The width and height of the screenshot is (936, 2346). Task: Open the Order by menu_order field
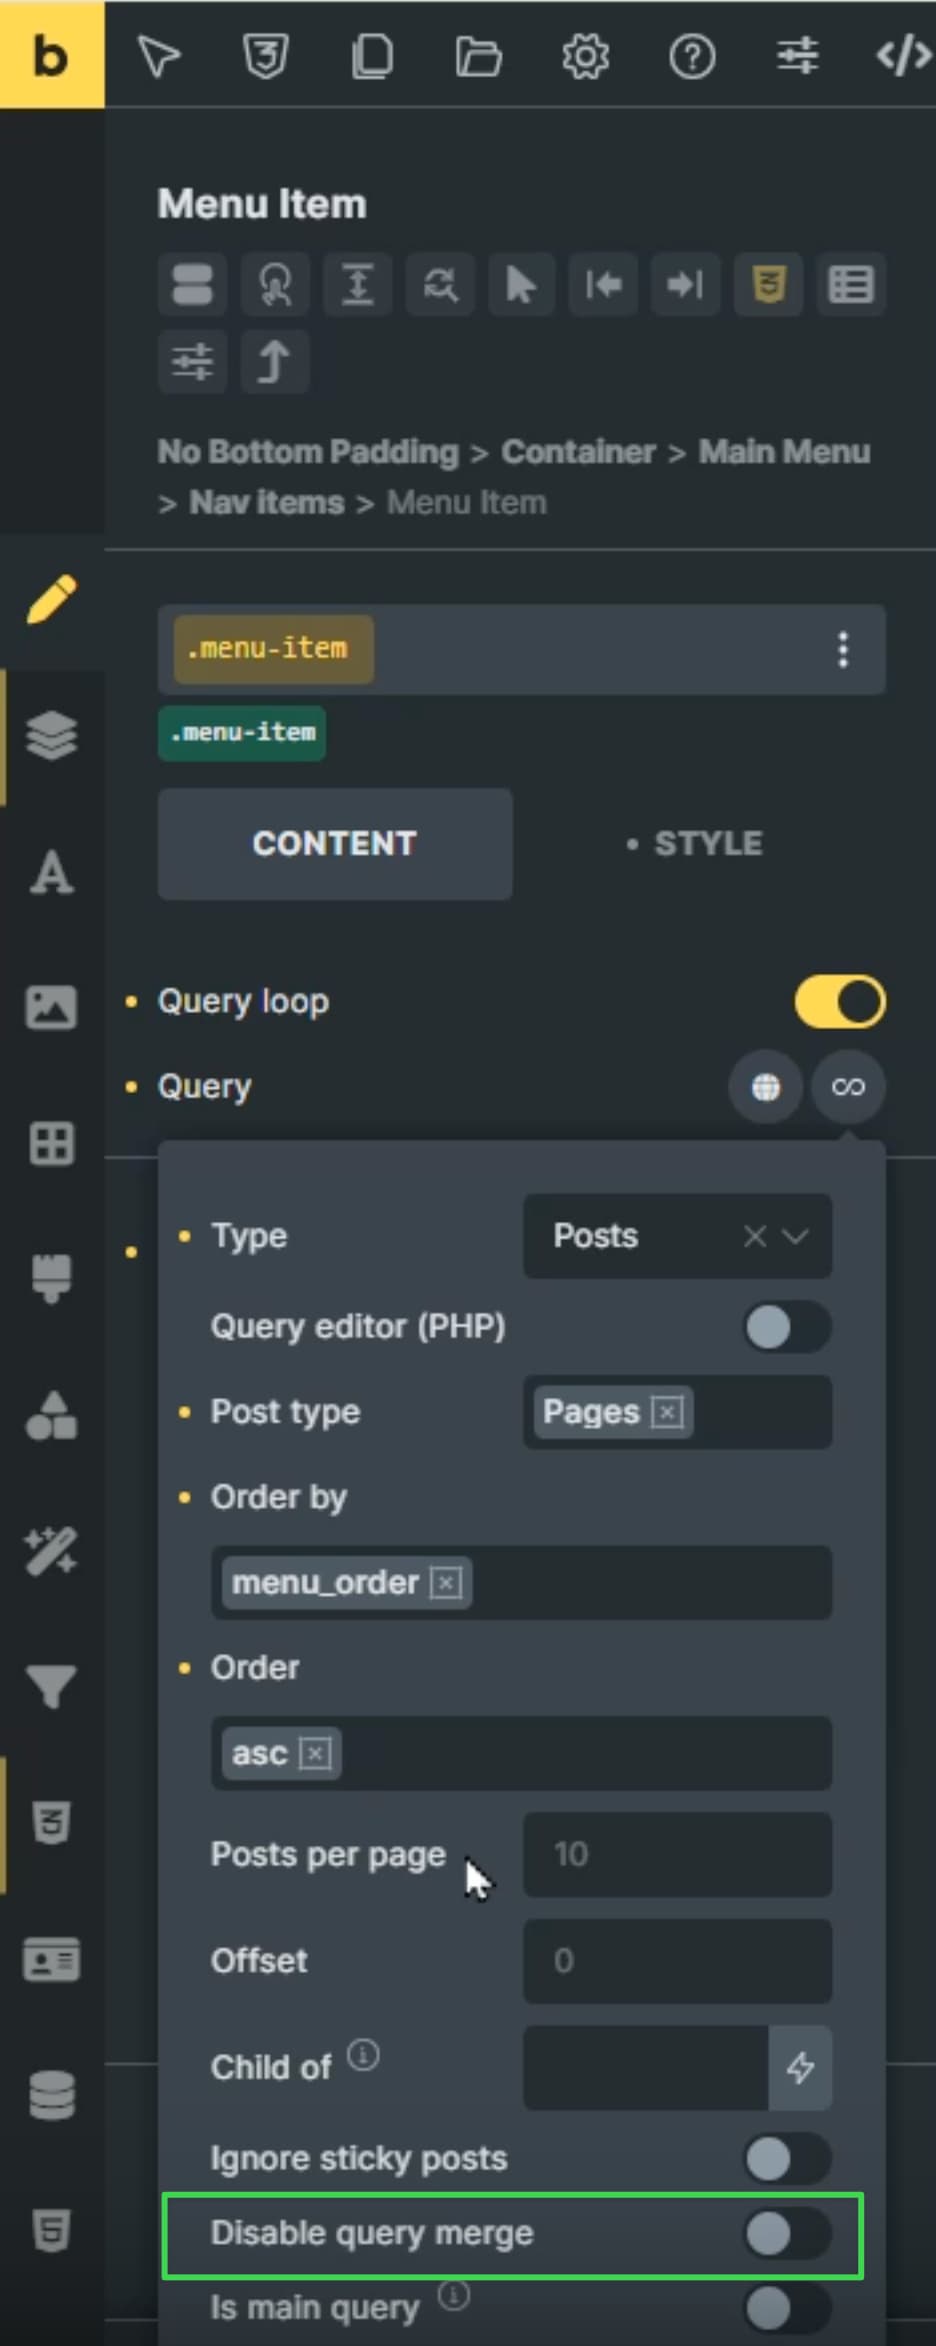point(521,1583)
